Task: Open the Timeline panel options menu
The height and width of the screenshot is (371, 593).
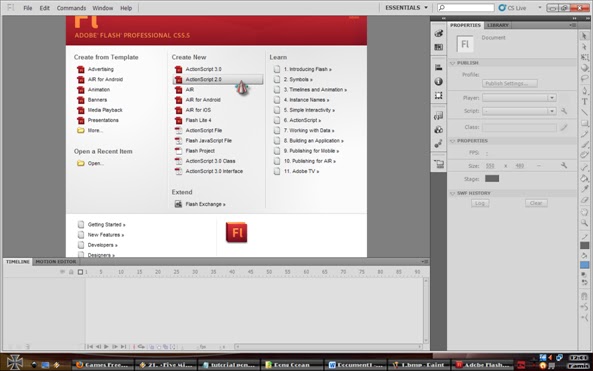Action: point(425,262)
